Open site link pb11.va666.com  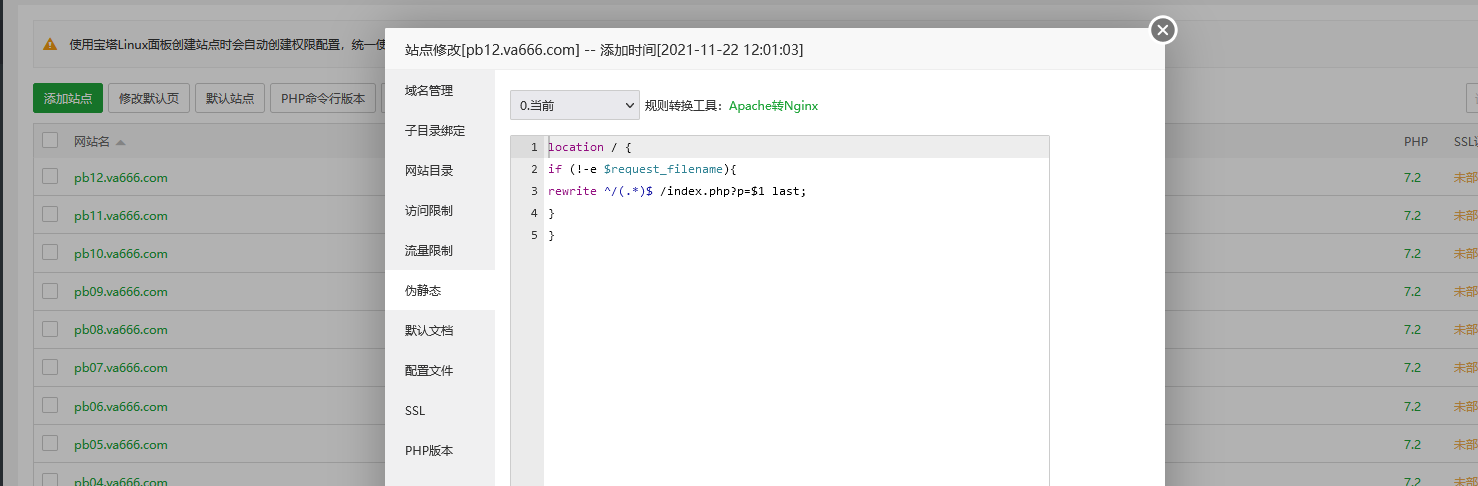(120, 216)
